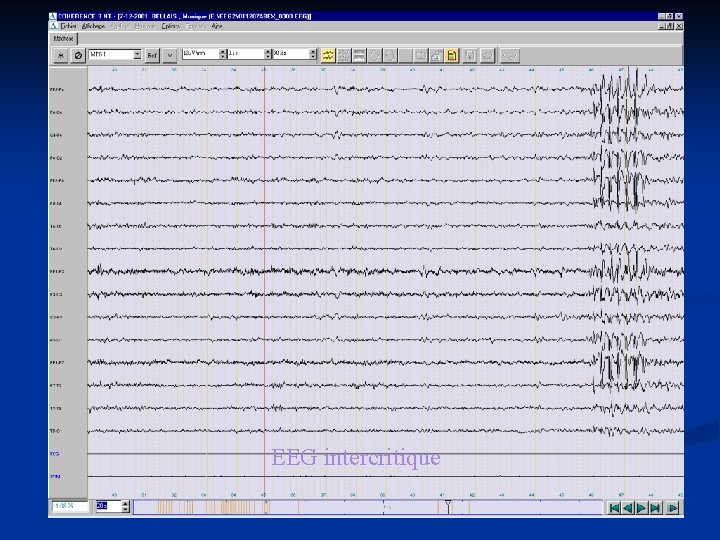The image size is (720, 540).
Task: Click the first circular head-map icon
Action: point(375,56)
